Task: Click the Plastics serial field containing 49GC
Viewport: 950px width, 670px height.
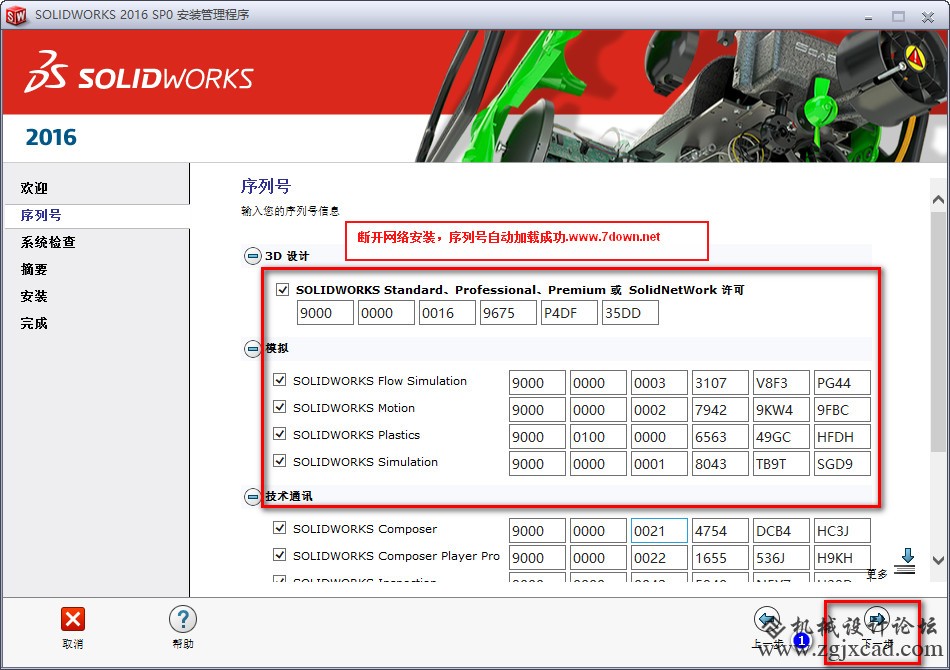Action: 781,437
